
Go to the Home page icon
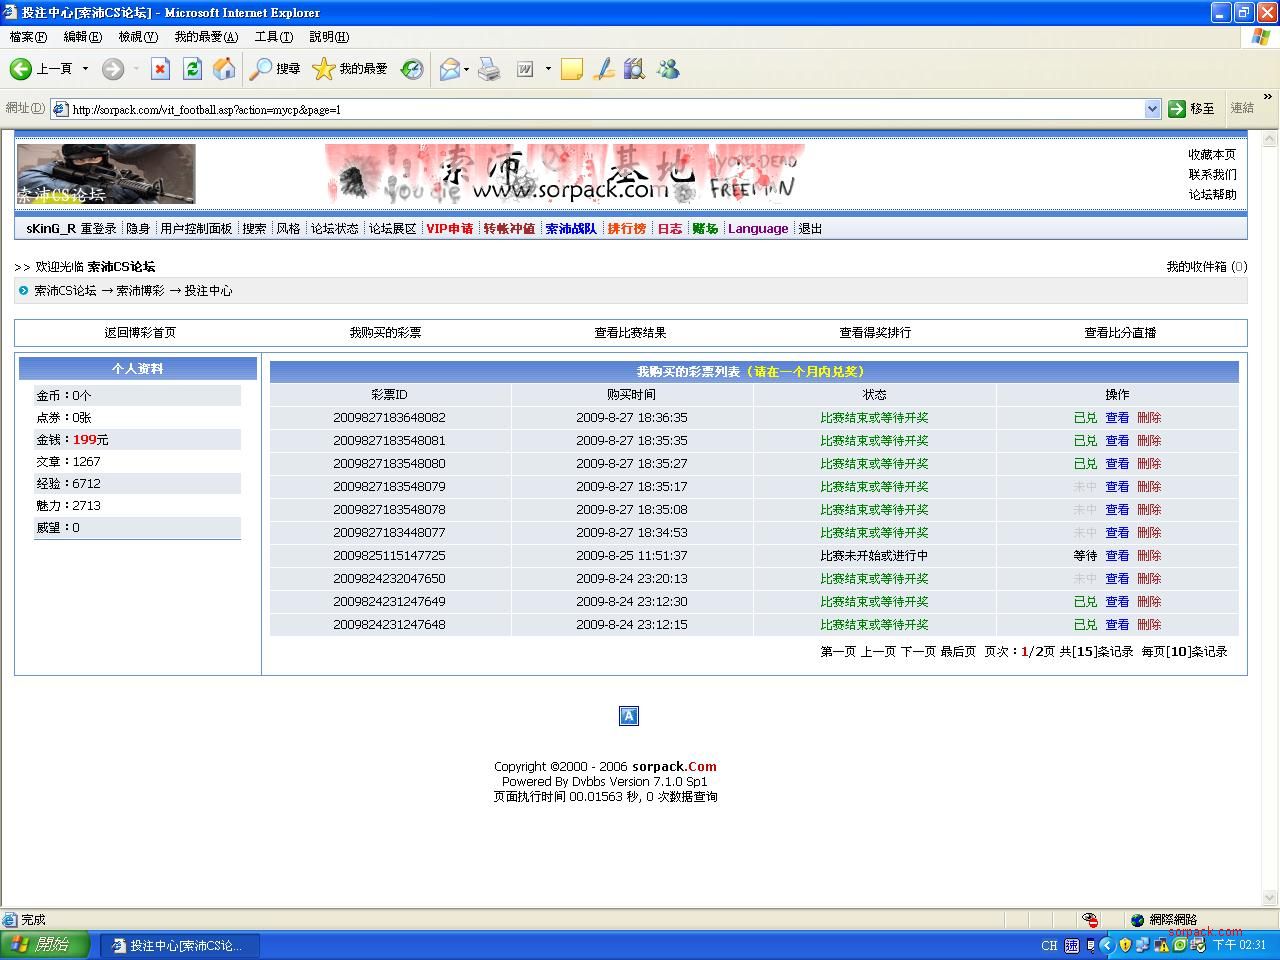coord(224,69)
